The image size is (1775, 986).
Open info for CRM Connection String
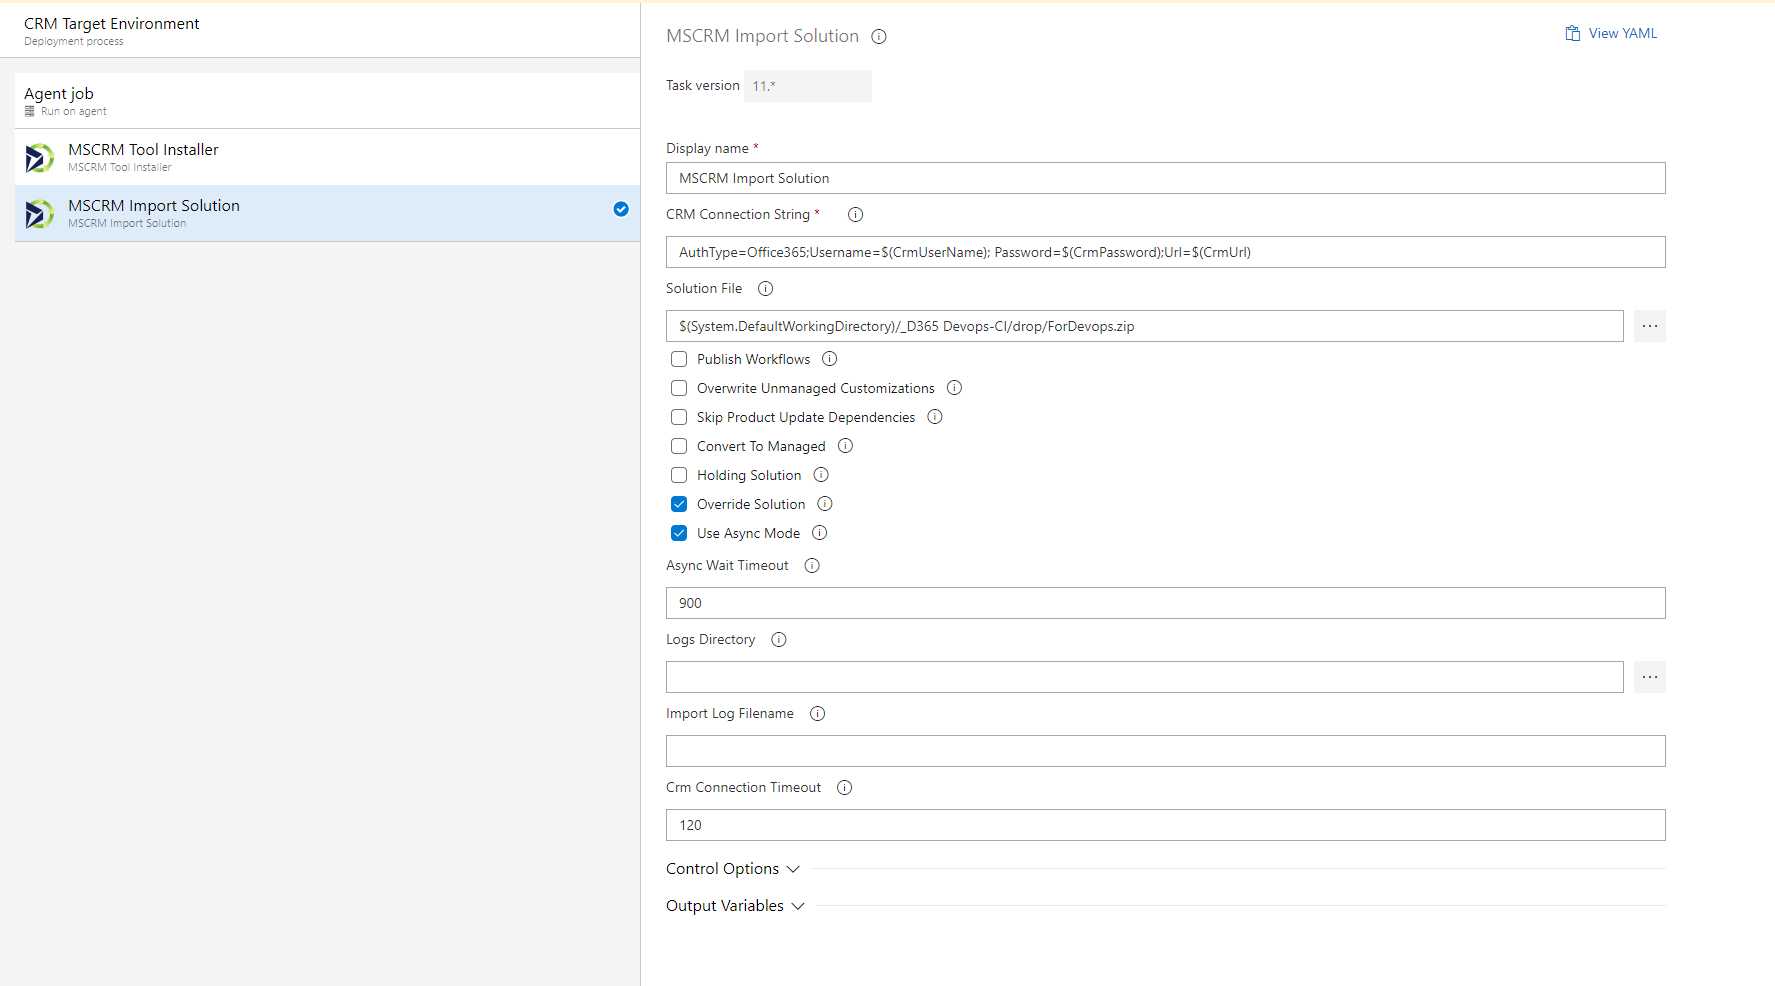(855, 214)
